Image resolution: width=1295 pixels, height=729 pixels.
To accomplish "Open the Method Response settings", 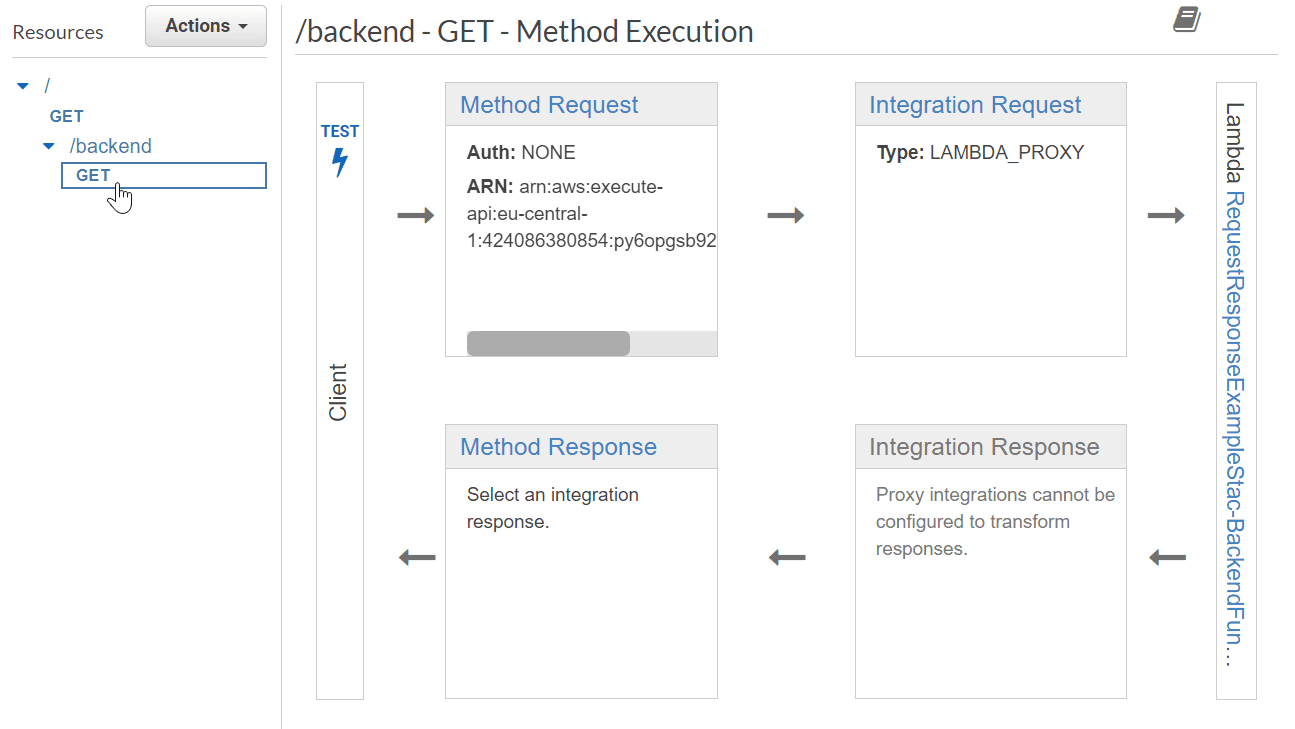I will 558,447.
